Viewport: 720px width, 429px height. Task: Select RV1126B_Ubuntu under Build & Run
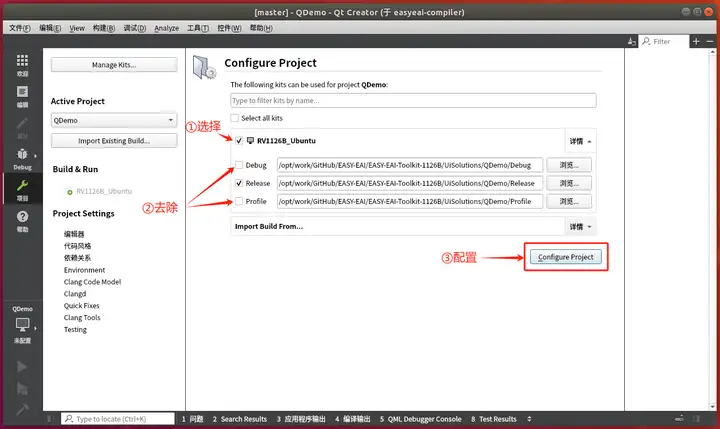pos(104,191)
